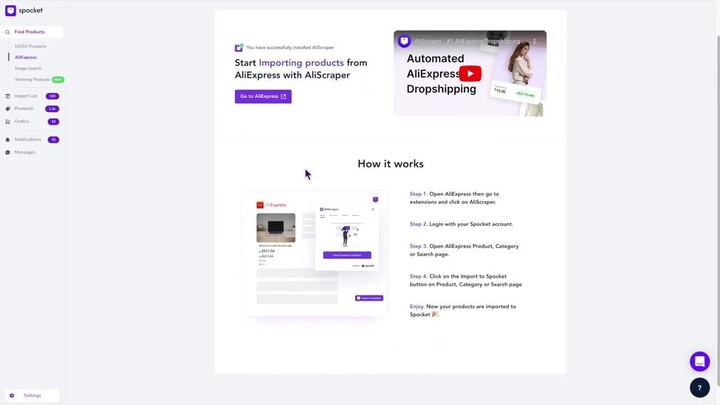This screenshot has width=720, height=405.
Task: Open Winning Products with NEW badge
Action: pyautogui.click(x=33, y=79)
